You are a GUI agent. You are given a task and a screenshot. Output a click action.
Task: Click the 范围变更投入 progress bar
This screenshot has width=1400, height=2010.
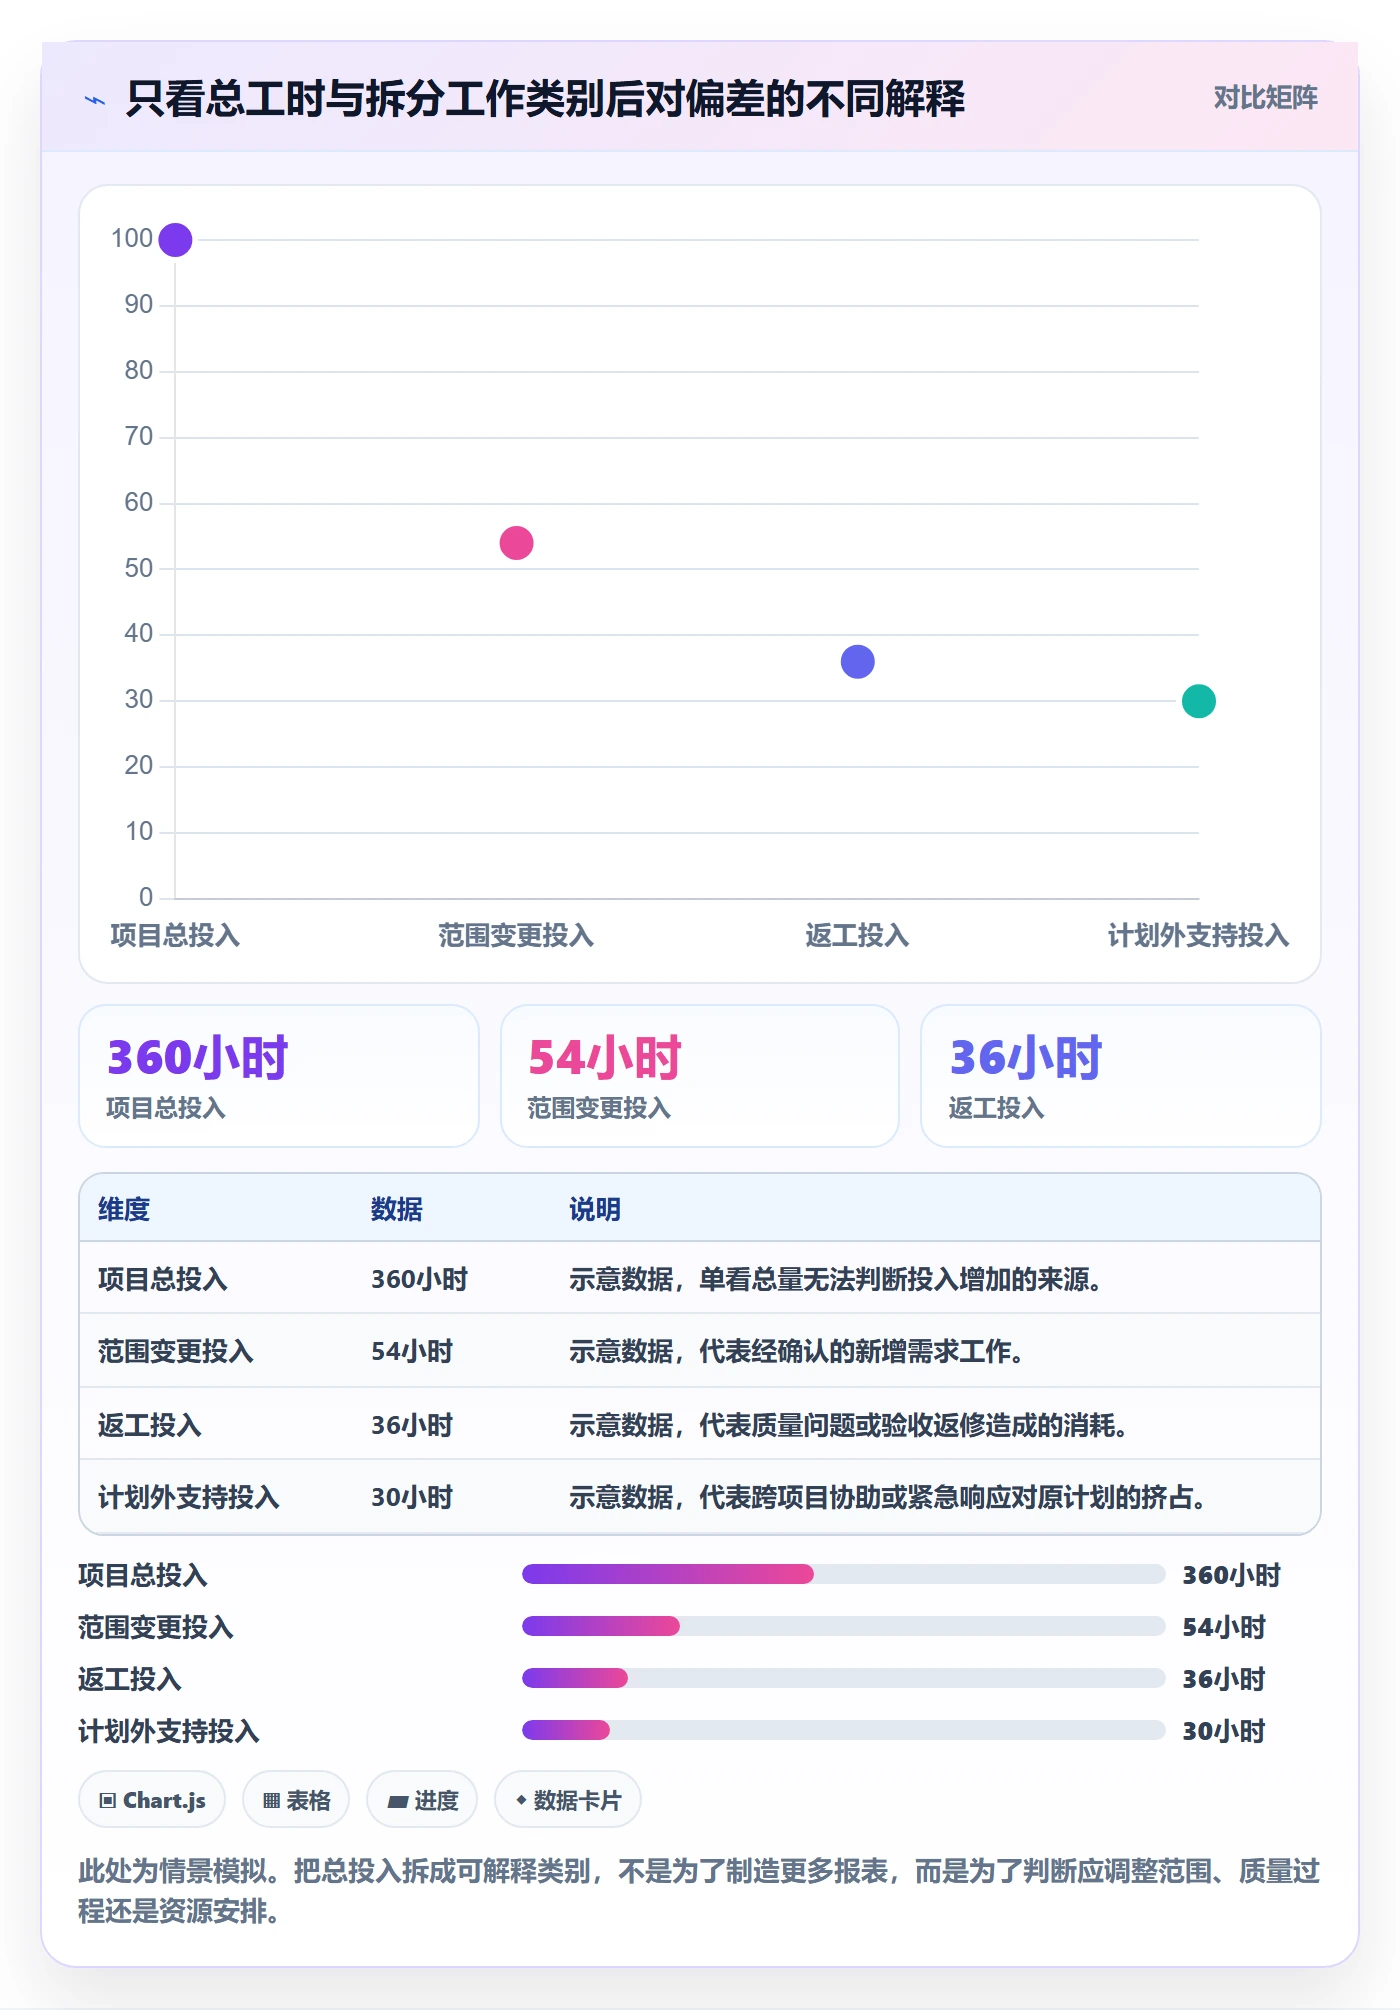pyautogui.click(x=843, y=1626)
